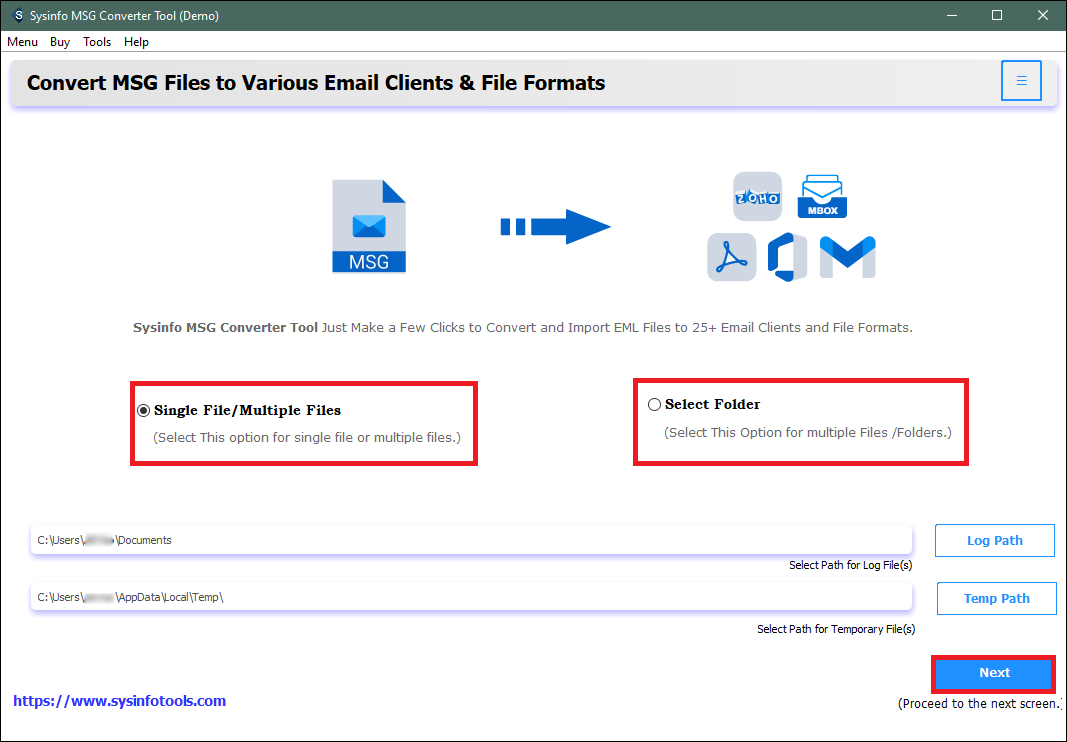Viewport: 1067px width, 742px height.
Task: Click 'Select Path for Log File(s)' label
Action: 851,565
